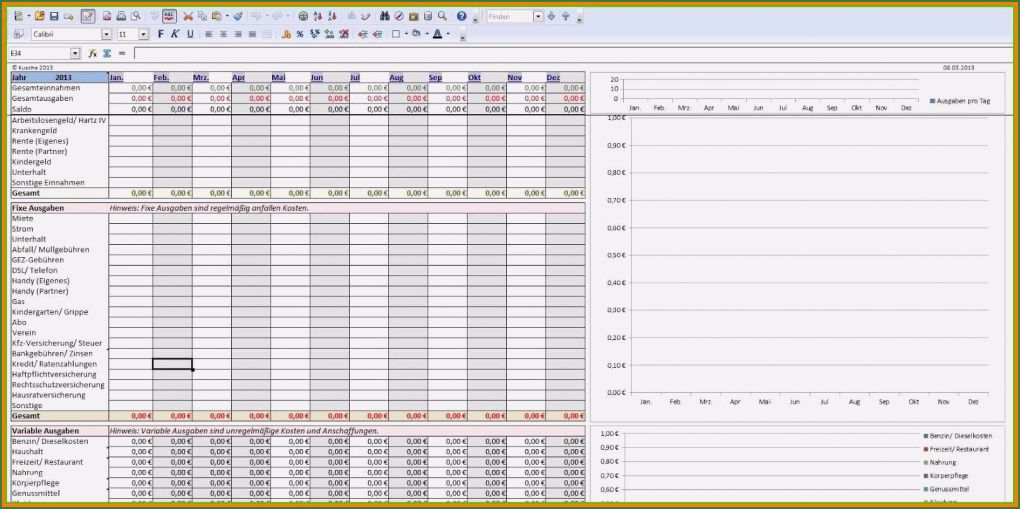Screen dimensions: 1020x509
Task: Click the Sum sigma icon
Action: (106, 53)
